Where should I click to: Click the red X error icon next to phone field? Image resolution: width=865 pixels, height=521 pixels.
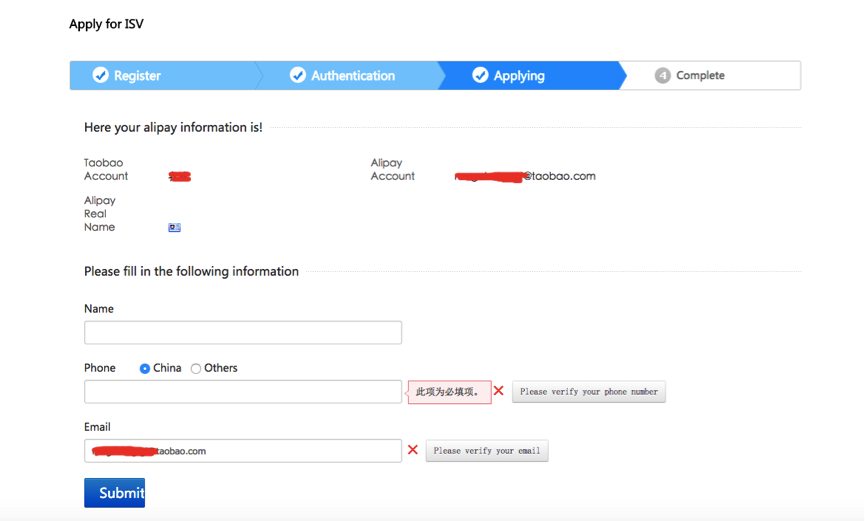pyautogui.click(x=499, y=391)
